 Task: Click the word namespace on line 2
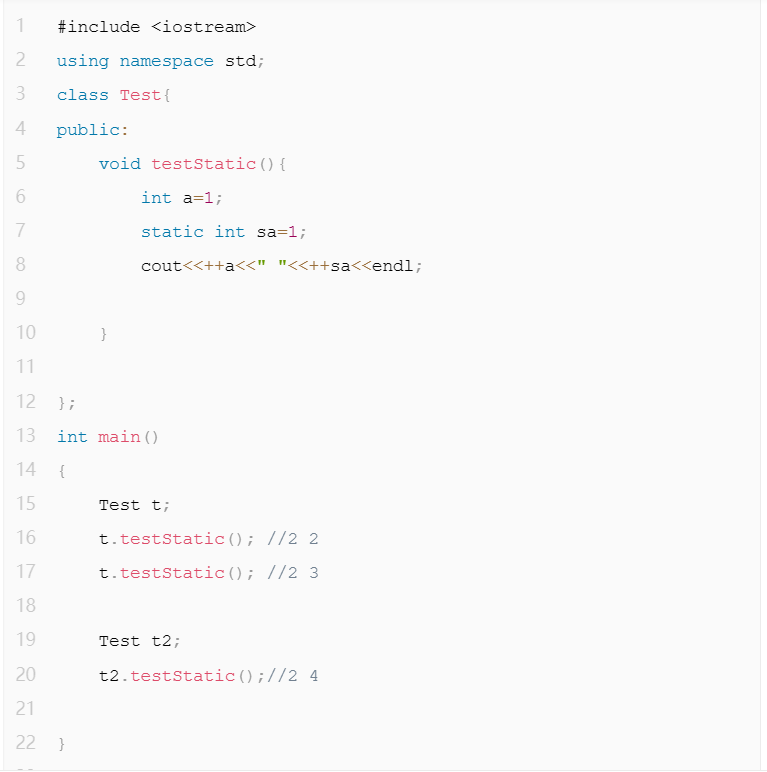(x=166, y=61)
